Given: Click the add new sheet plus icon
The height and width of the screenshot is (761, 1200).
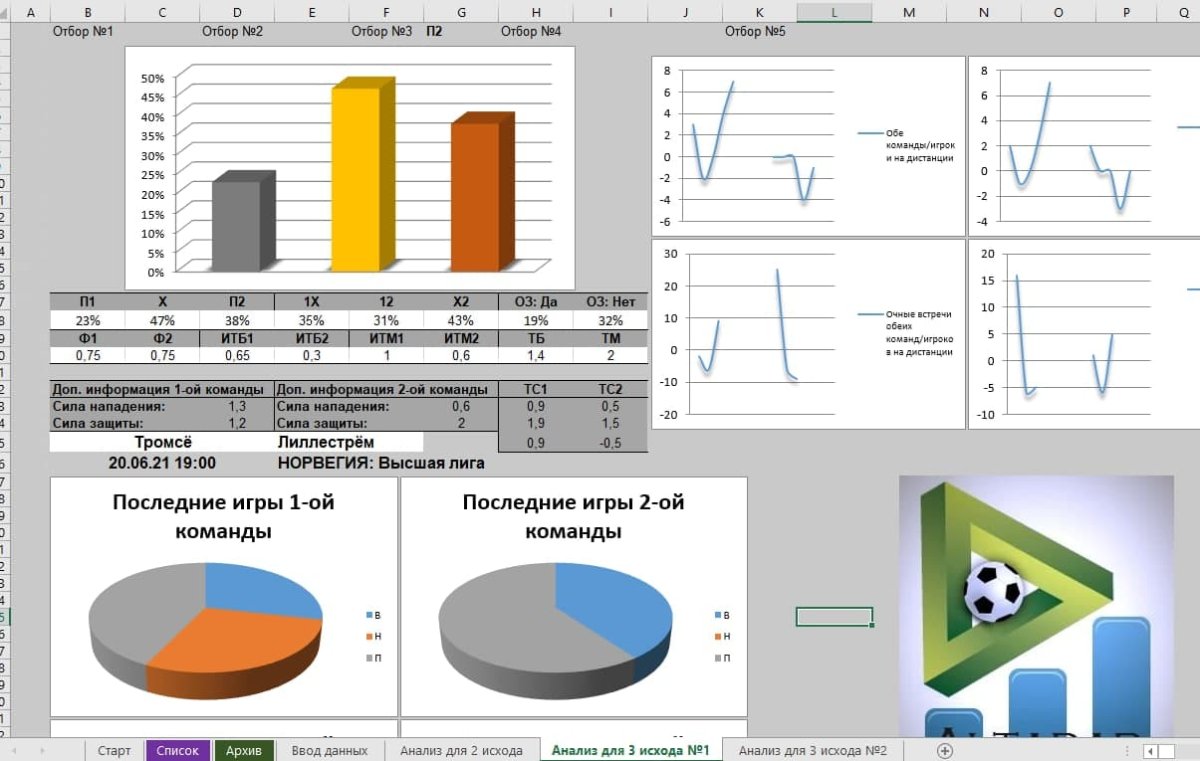Looking at the screenshot, I should [944, 750].
